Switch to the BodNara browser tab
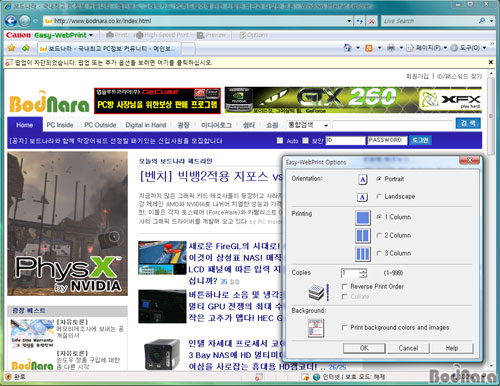 pos(109,49)
